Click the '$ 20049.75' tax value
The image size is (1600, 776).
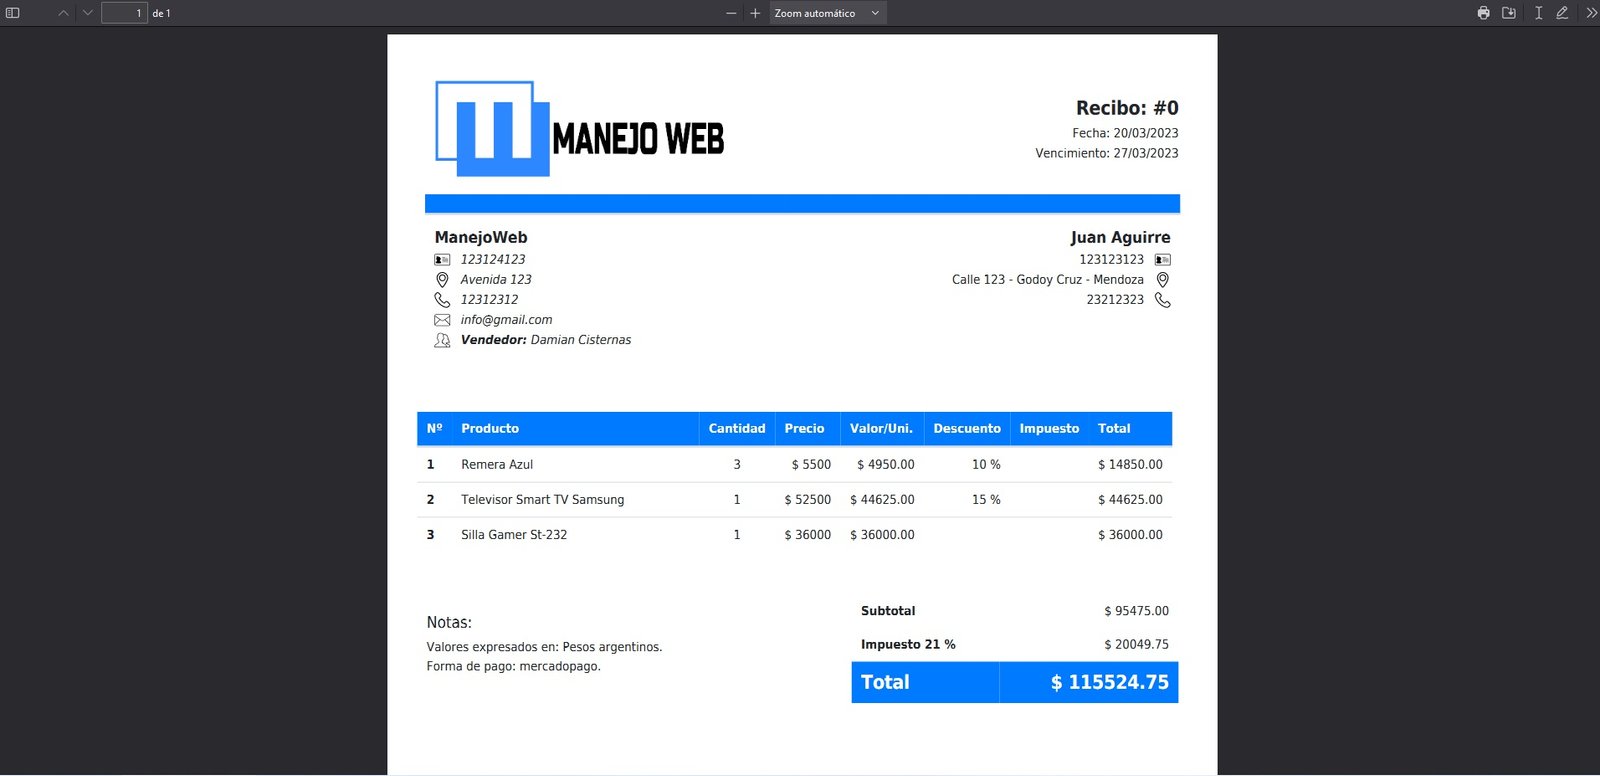[1136, 645]
